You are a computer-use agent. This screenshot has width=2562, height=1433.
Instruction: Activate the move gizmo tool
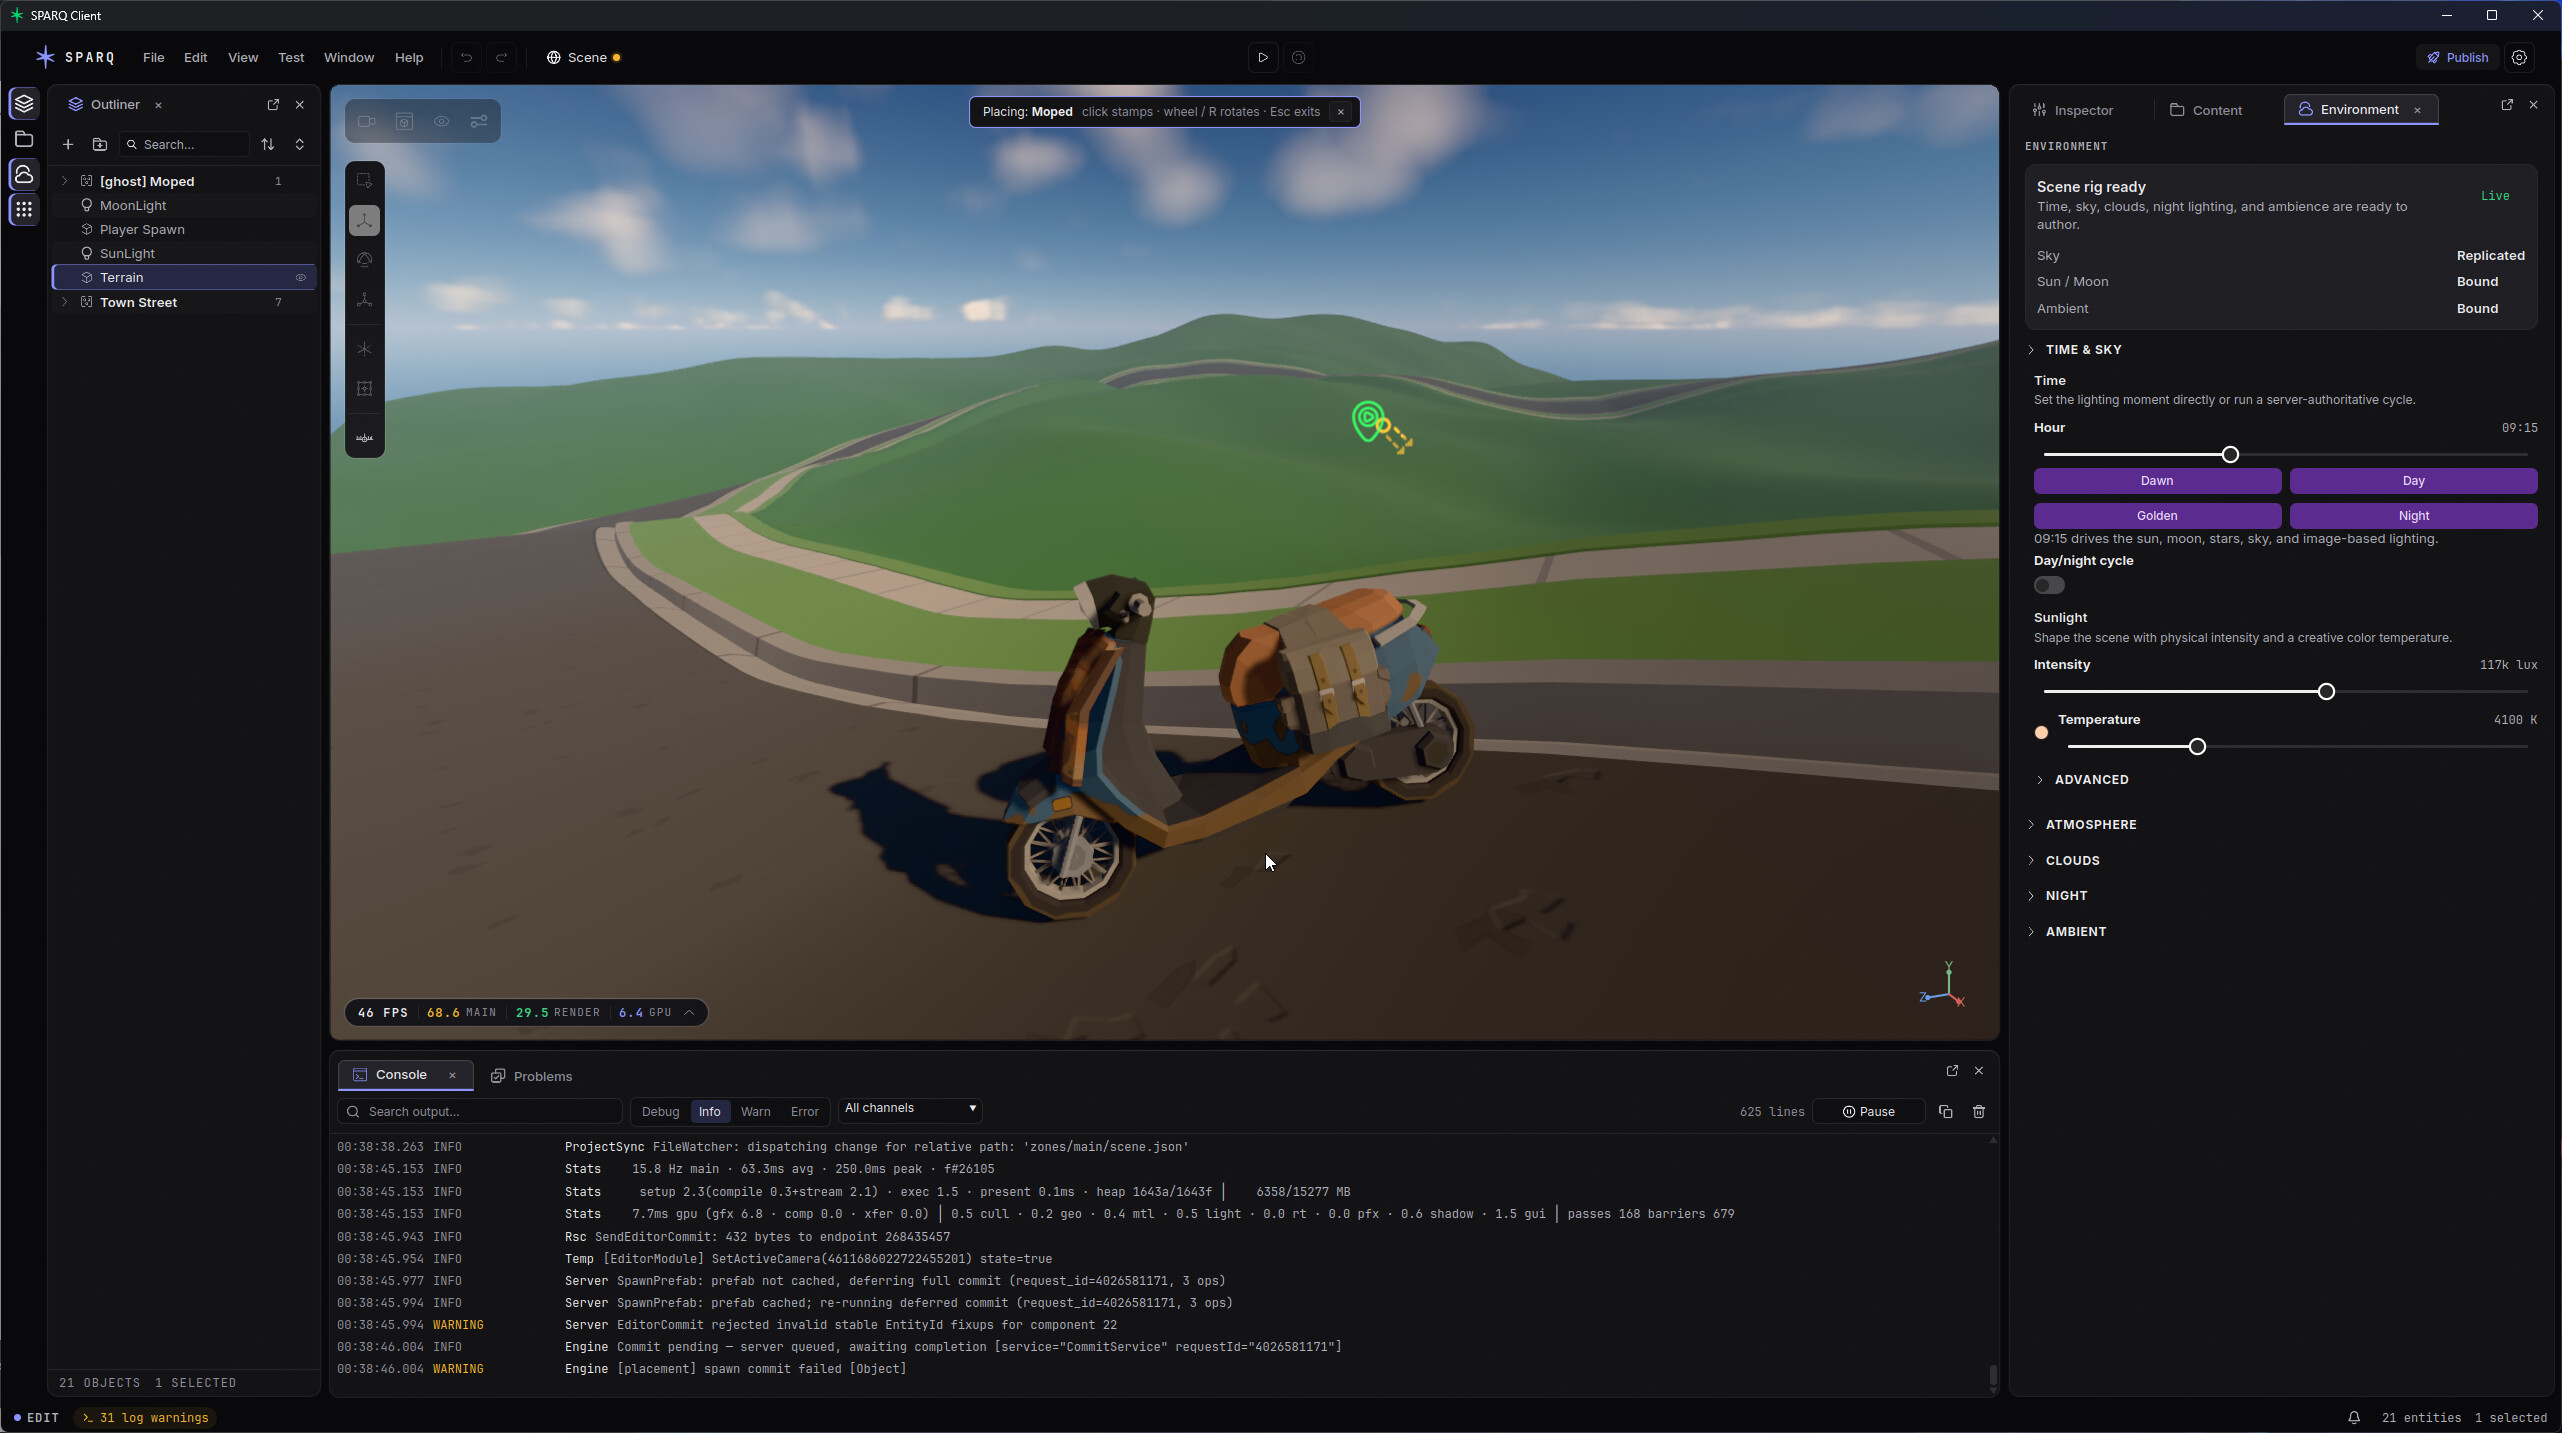coord(364,221)
